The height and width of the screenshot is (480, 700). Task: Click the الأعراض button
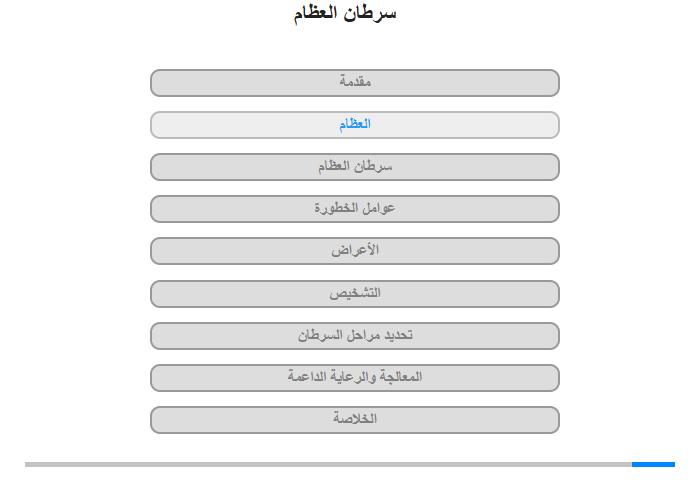click(x=355, y=251)
